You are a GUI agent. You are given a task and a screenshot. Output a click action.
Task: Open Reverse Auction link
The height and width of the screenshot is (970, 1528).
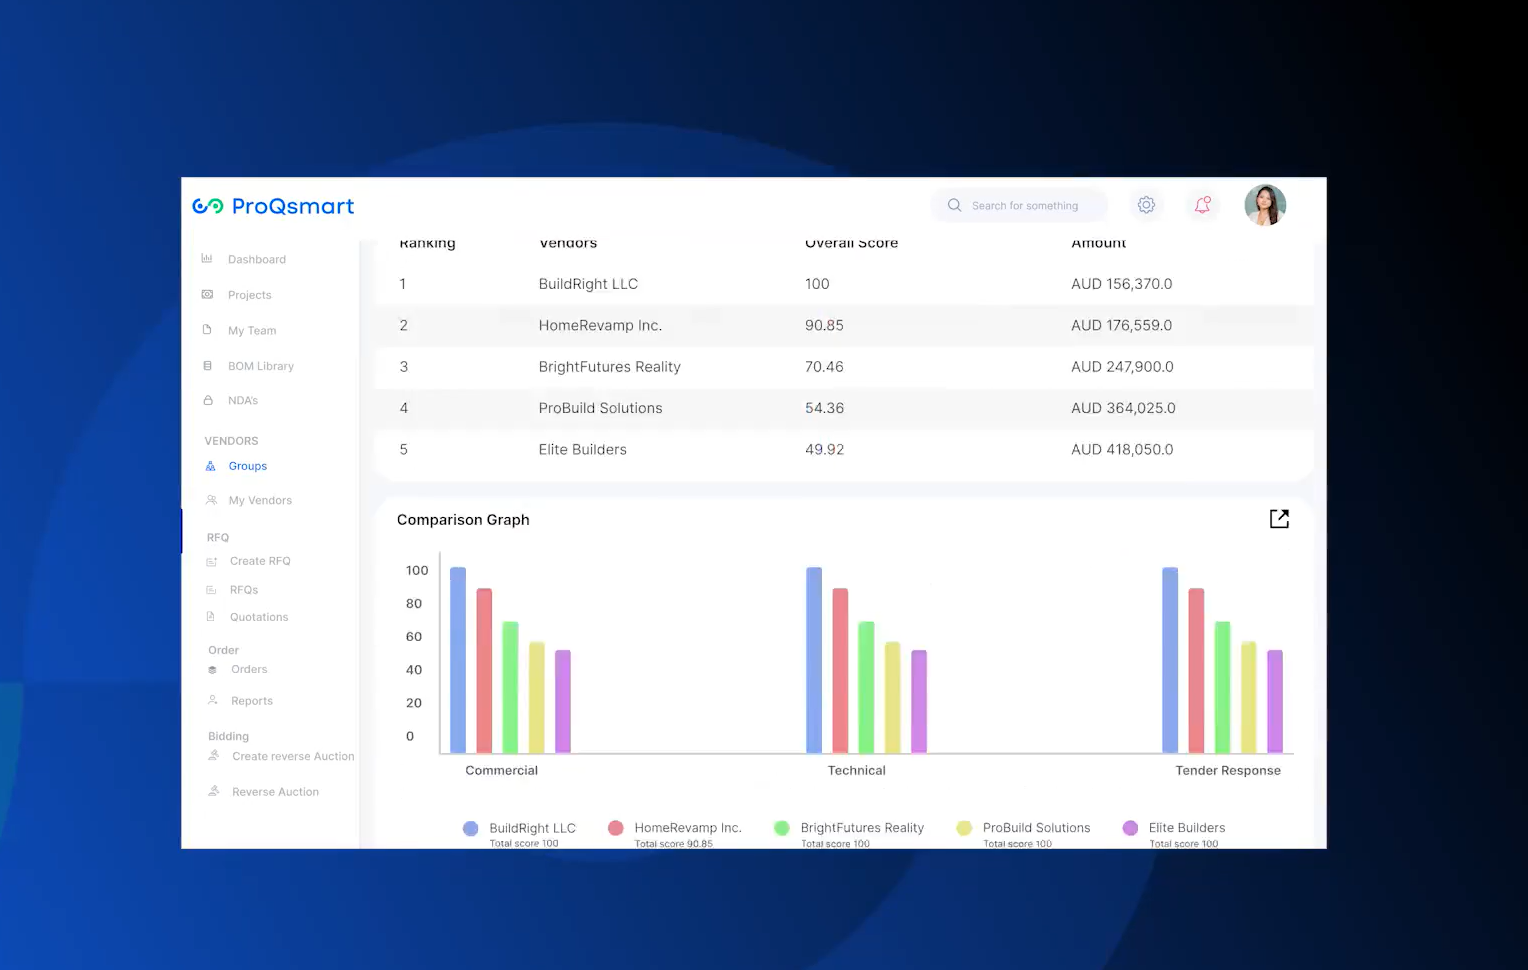(275, 792)
